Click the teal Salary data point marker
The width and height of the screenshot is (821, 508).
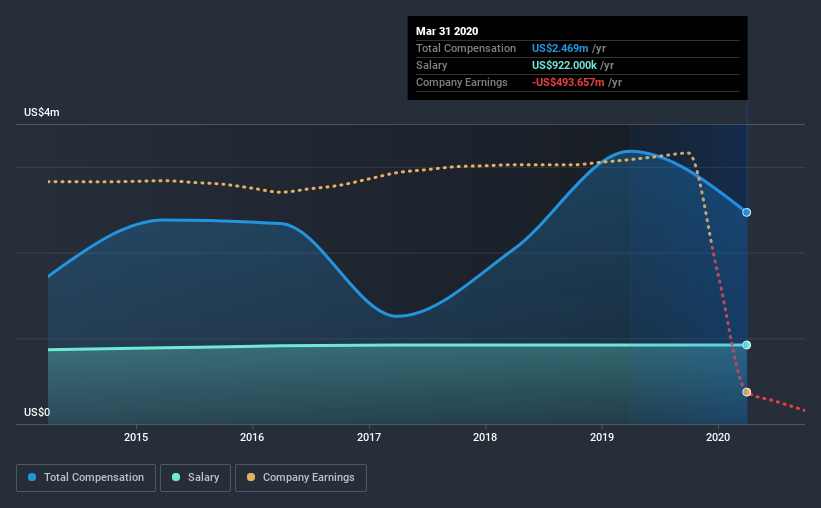tap(747, 345)
